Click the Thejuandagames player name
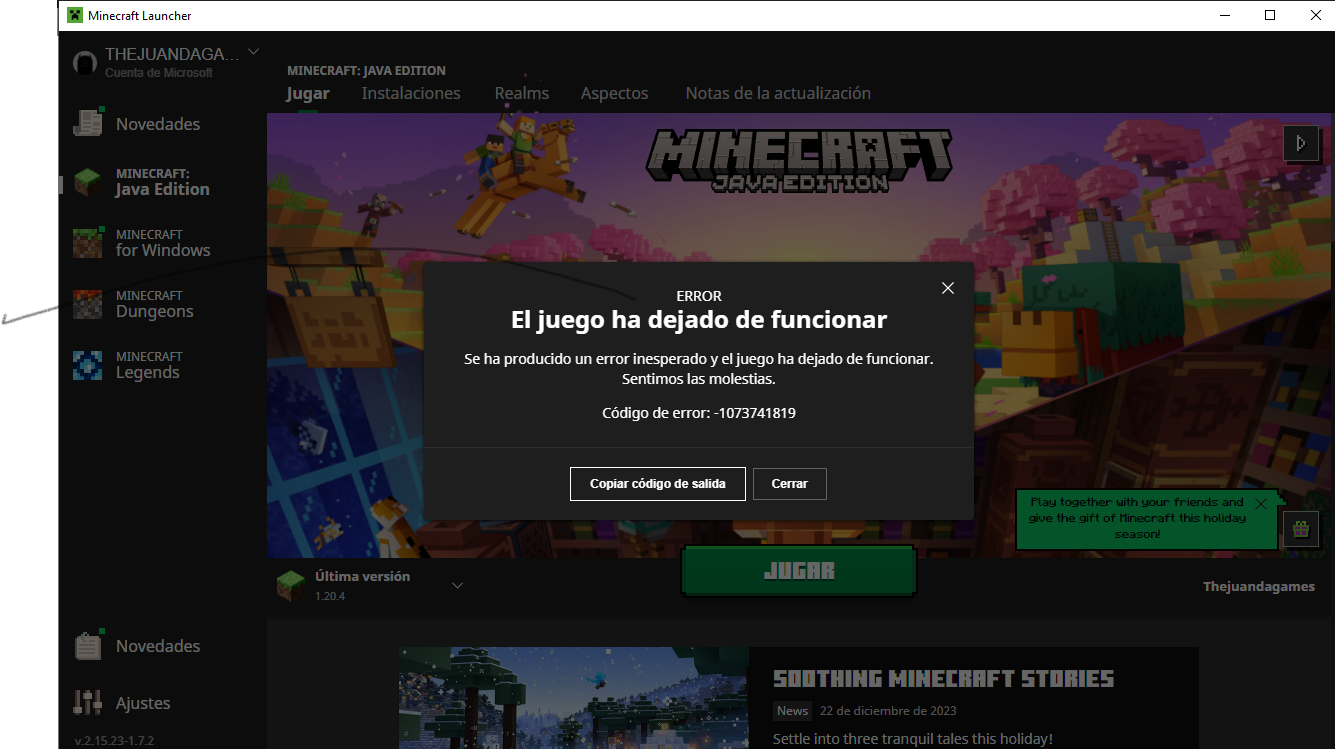Image resolution: width=1335 pixels, height=749 pixels. (x=1259, y=586)
